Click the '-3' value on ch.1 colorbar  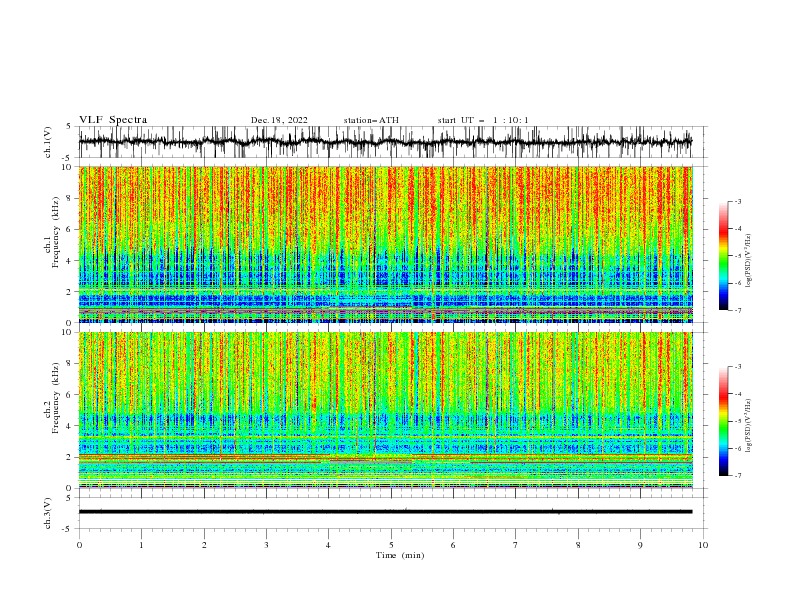pos(737,201)
